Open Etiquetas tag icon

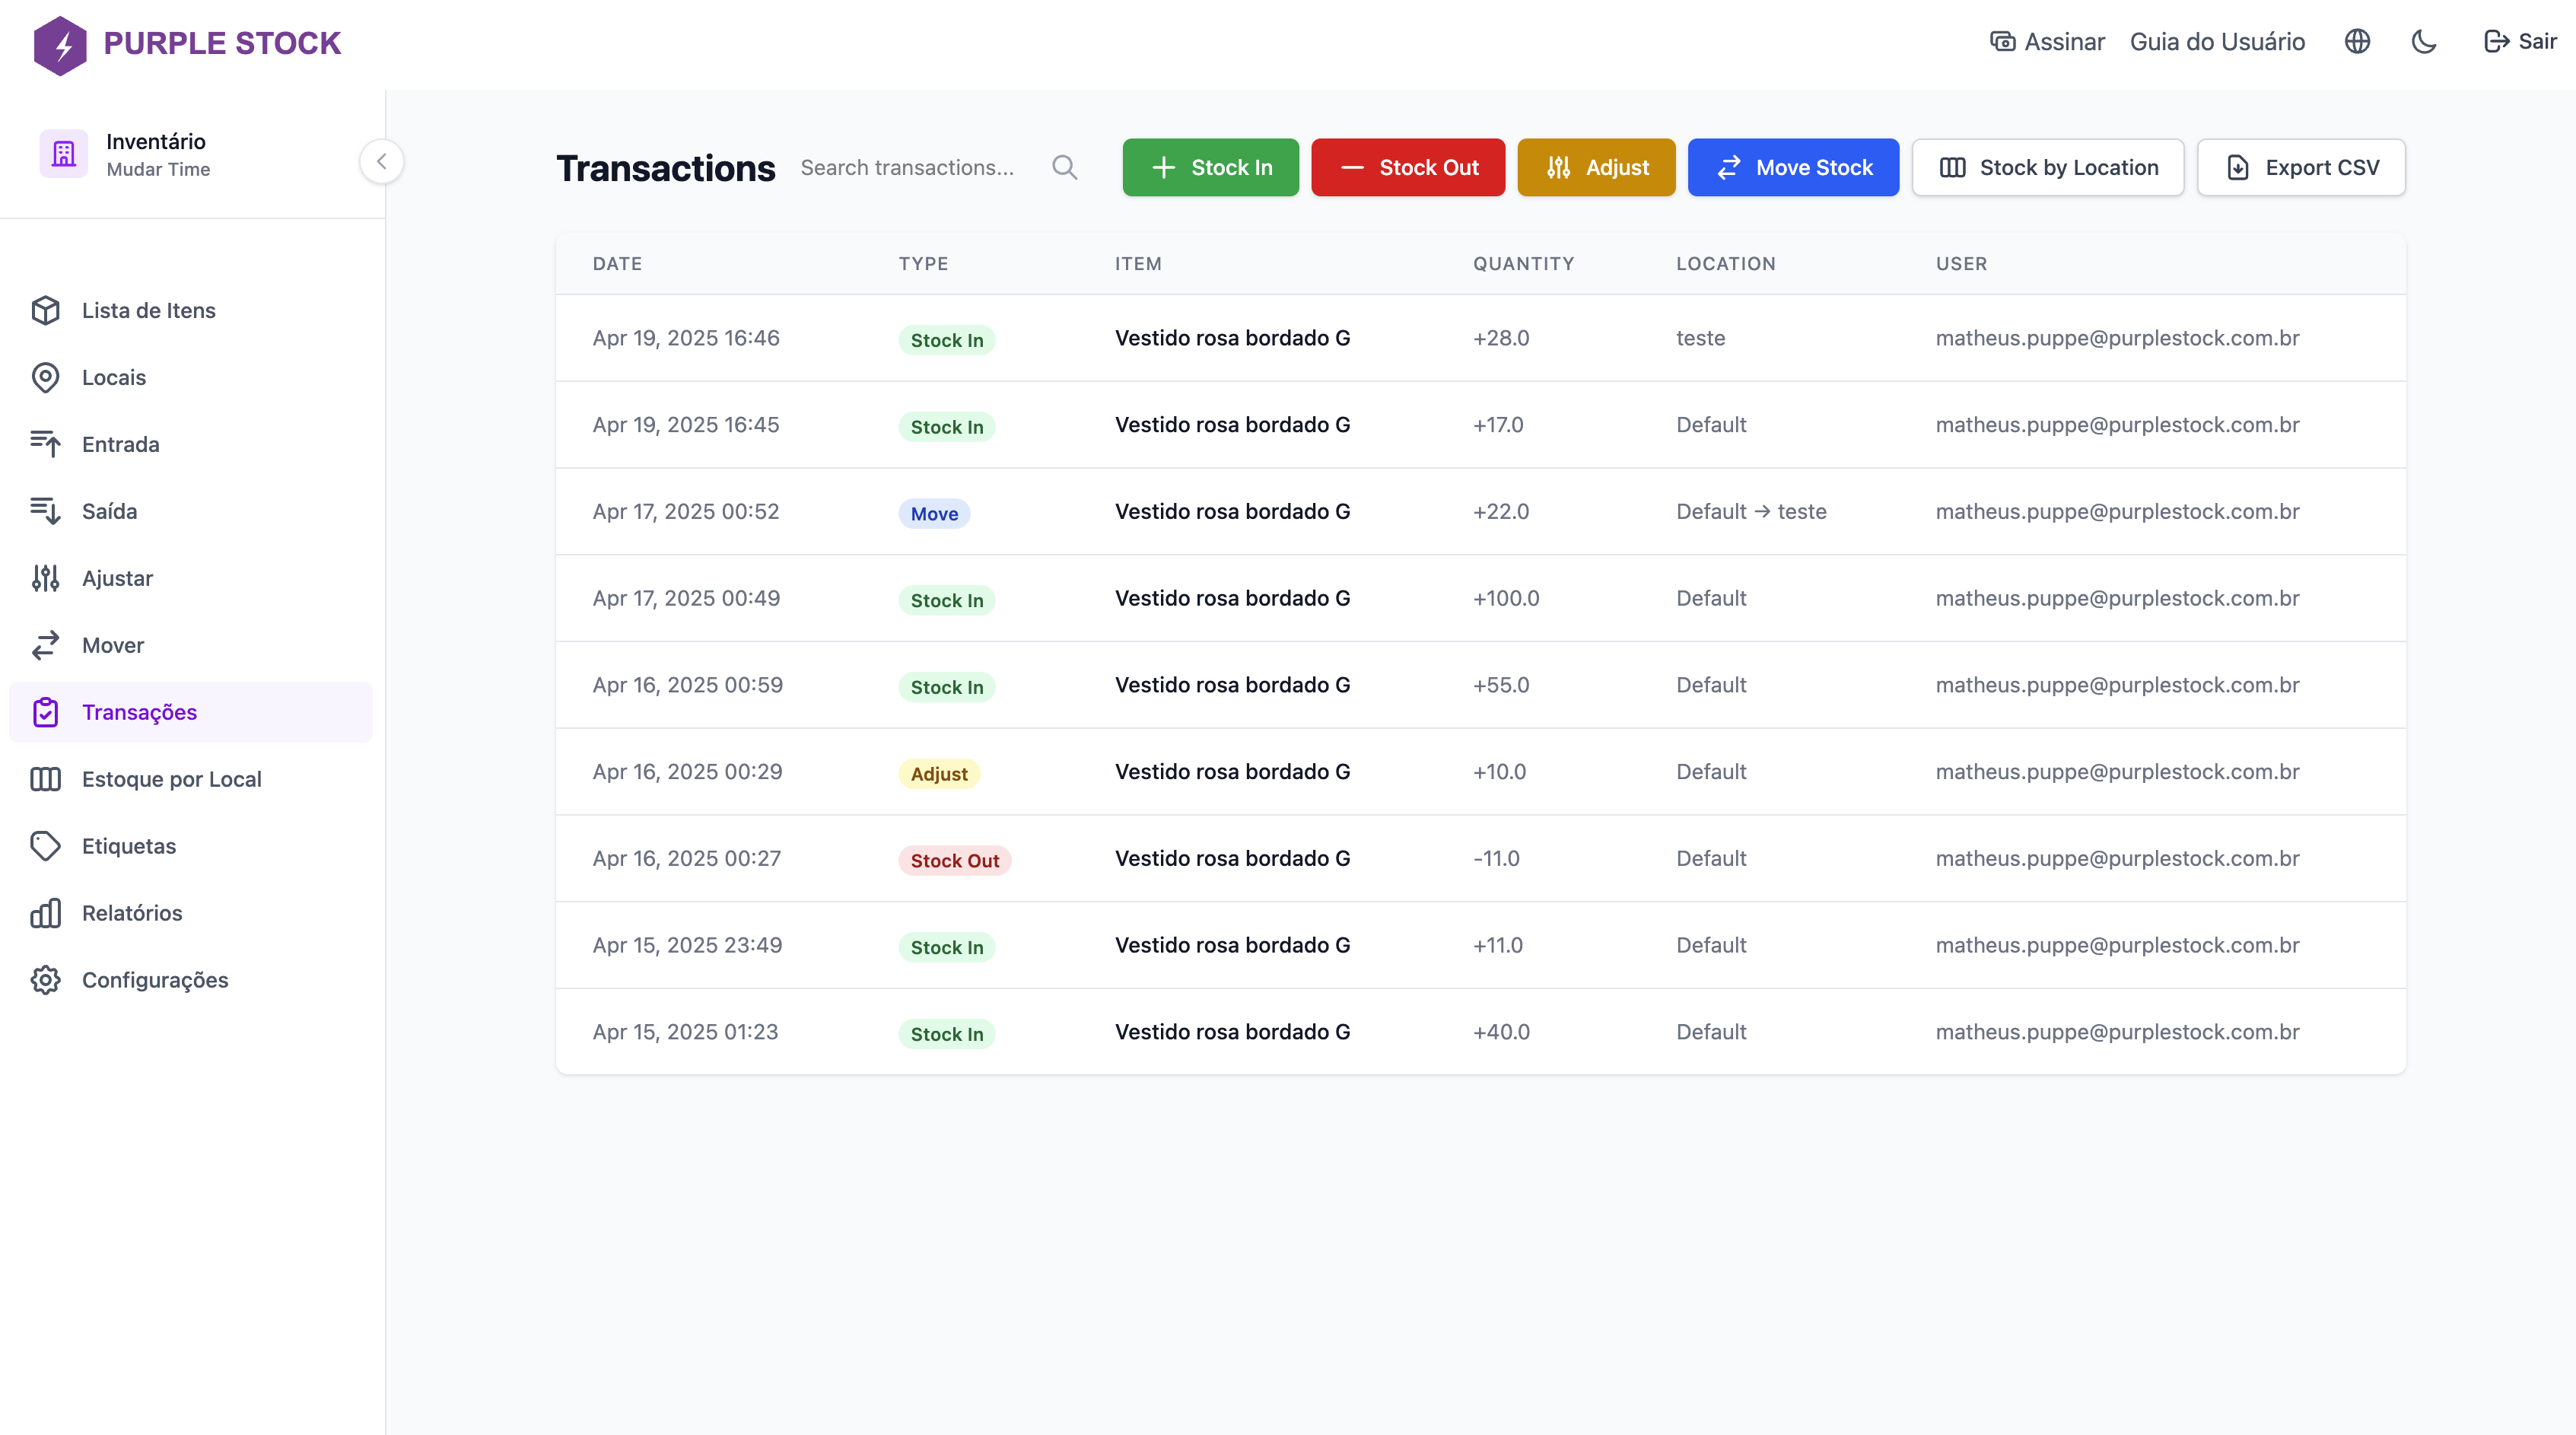pyautogui.click(x=45, y=846)
